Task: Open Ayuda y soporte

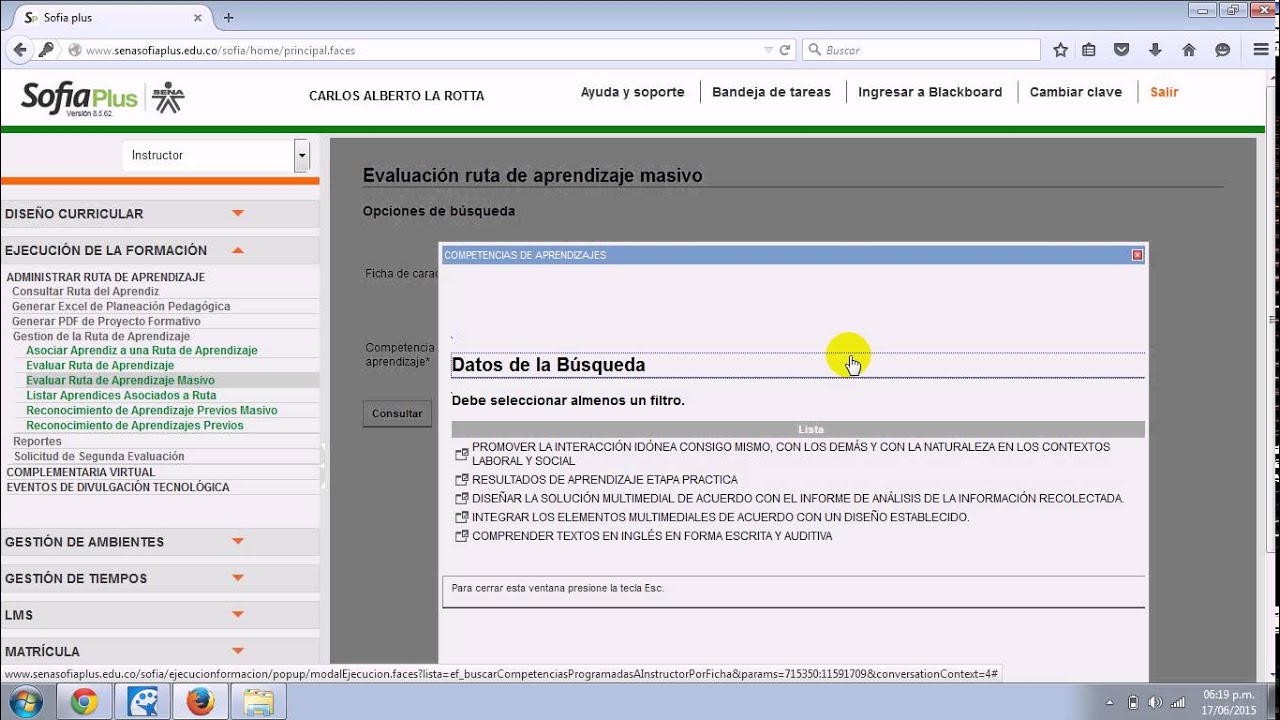Action: (633, 92)
